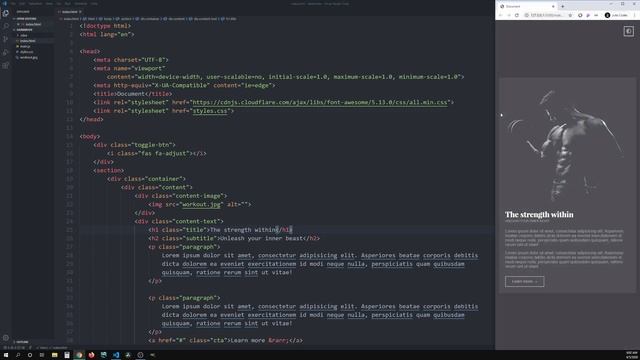Open Cortana from the taskbar
640x360 pixels.
(x=30, y=355)
